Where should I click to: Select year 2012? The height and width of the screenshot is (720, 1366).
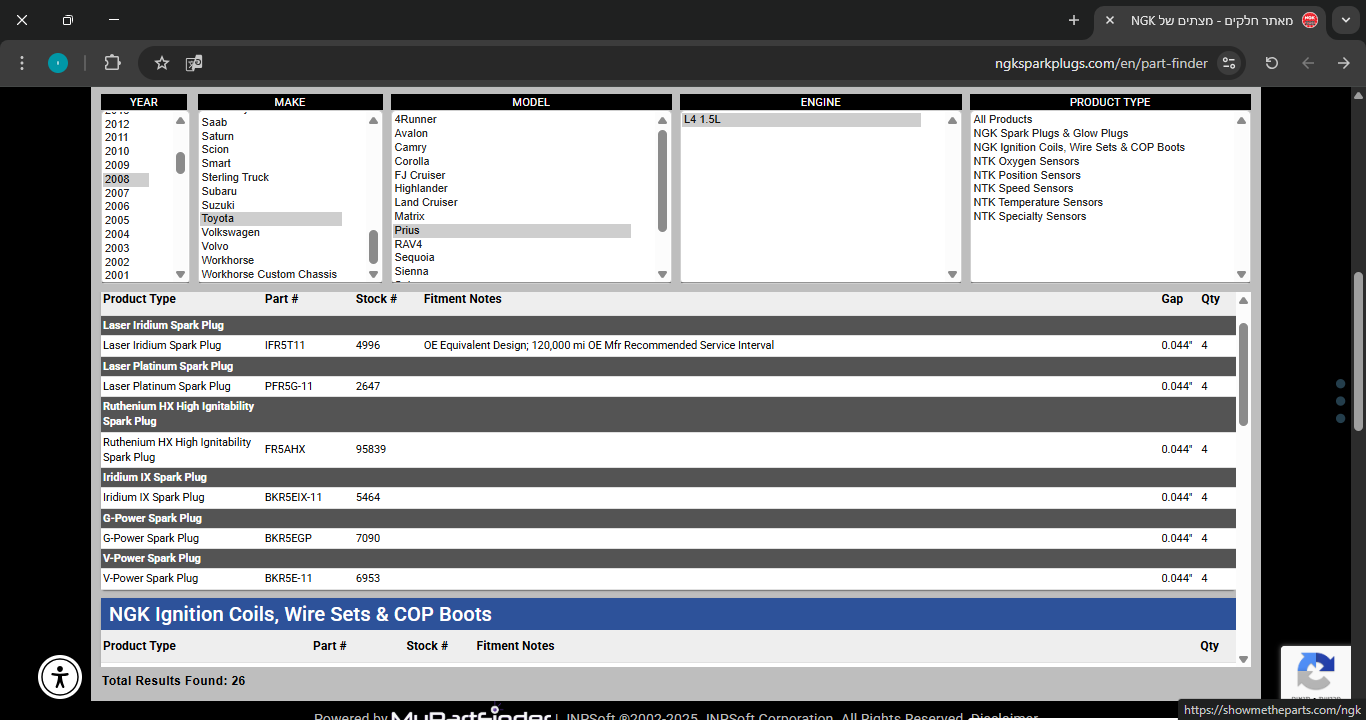[x=117, y=124]
